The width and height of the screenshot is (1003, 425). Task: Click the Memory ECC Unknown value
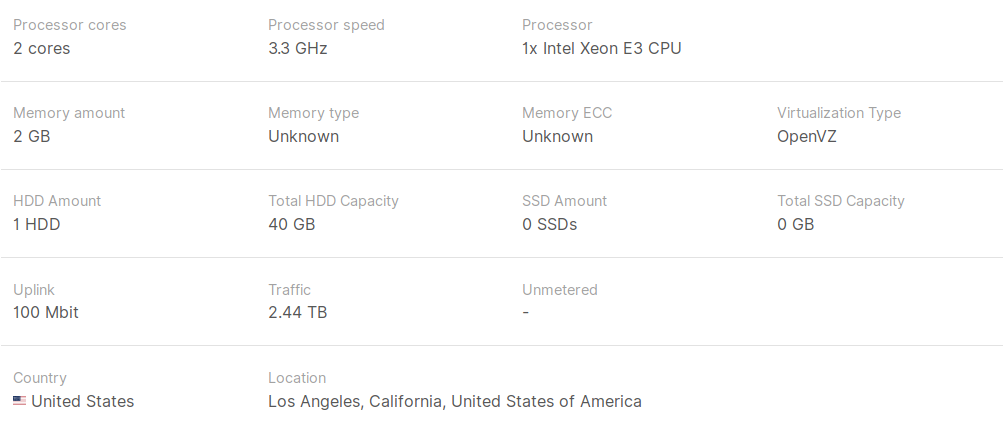coord(557,136)
